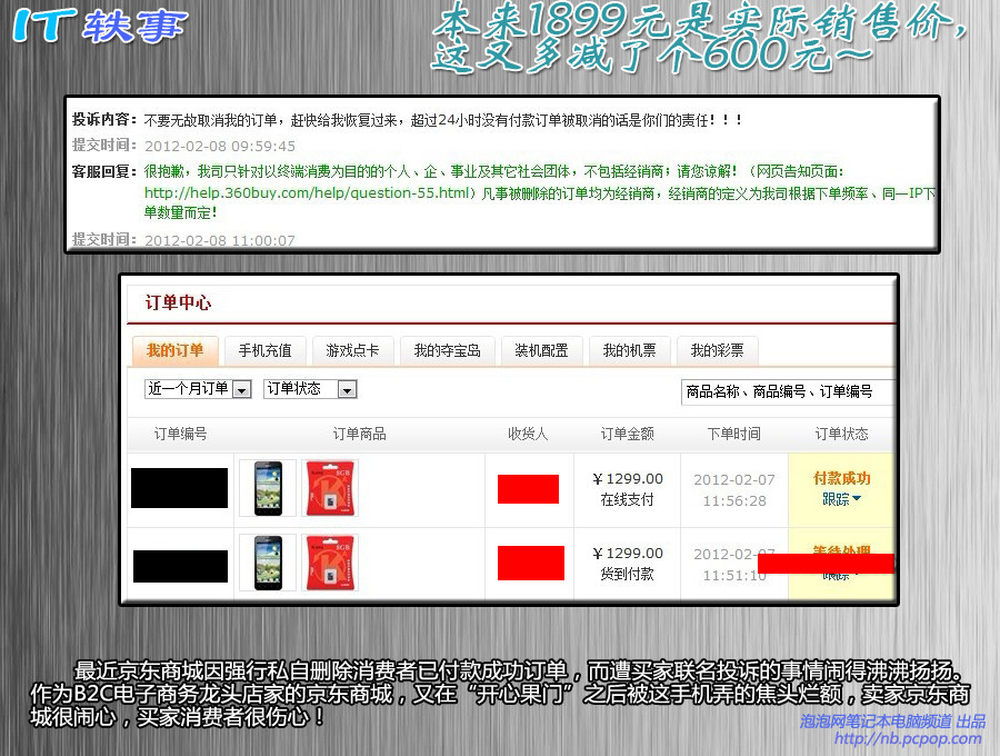Click the 在线支付 payment method text
The height and width of the screenshot is (756, 1000).
point(628,500)
